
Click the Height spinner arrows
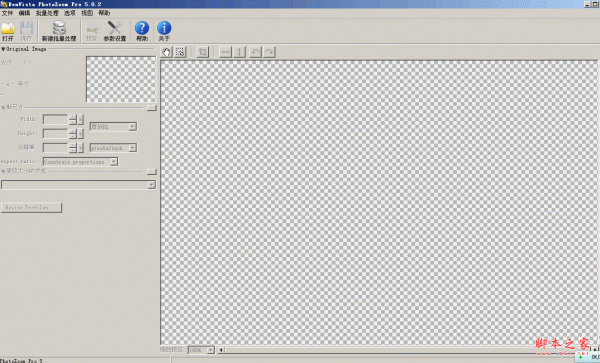[73, 133]
